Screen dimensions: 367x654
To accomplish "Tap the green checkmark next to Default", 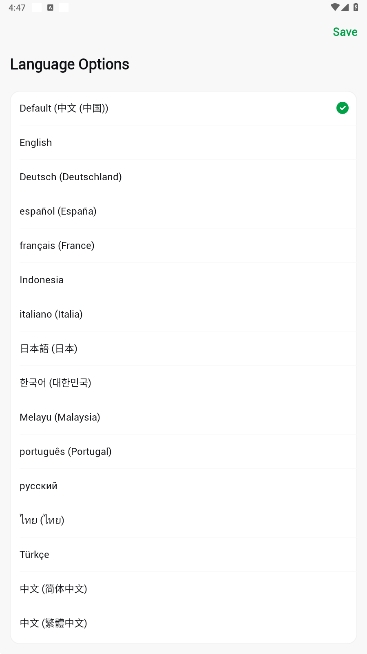I will [x=342, y=108].
